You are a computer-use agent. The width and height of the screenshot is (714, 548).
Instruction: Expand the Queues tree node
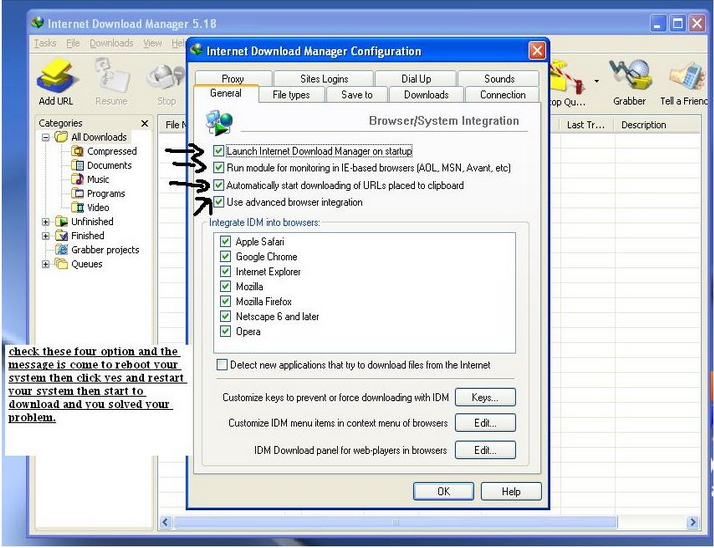coord(46,265)
